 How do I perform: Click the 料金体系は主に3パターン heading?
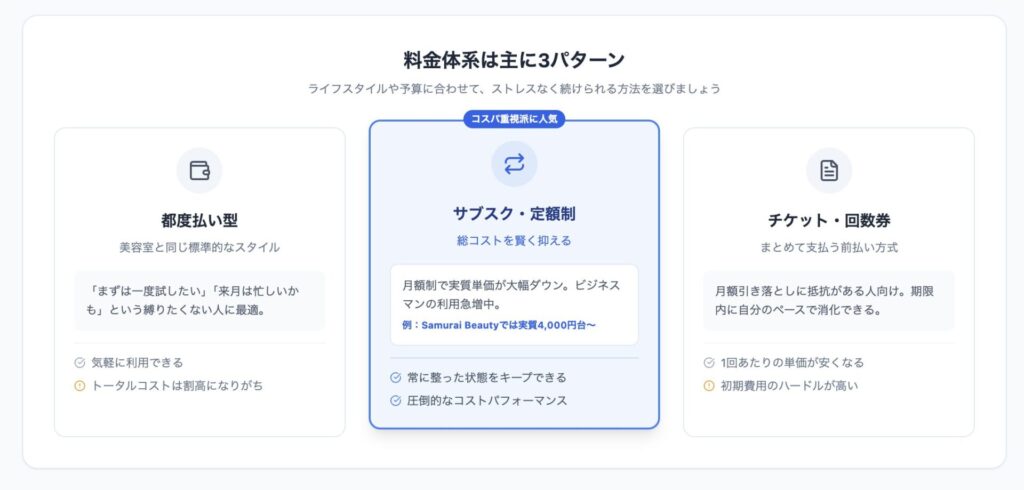coord(514,59)
